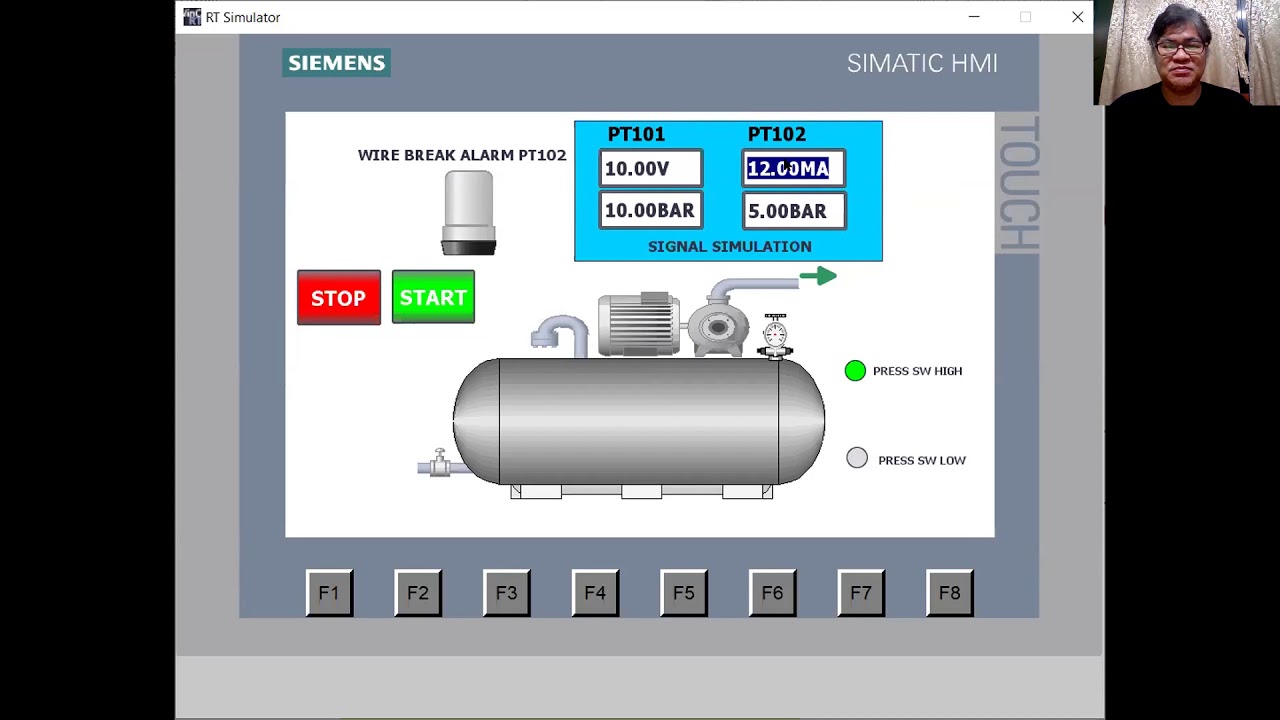Click the green PRESS SW HIGH indicator
The image size is (1280, 720).
(855, 371)
